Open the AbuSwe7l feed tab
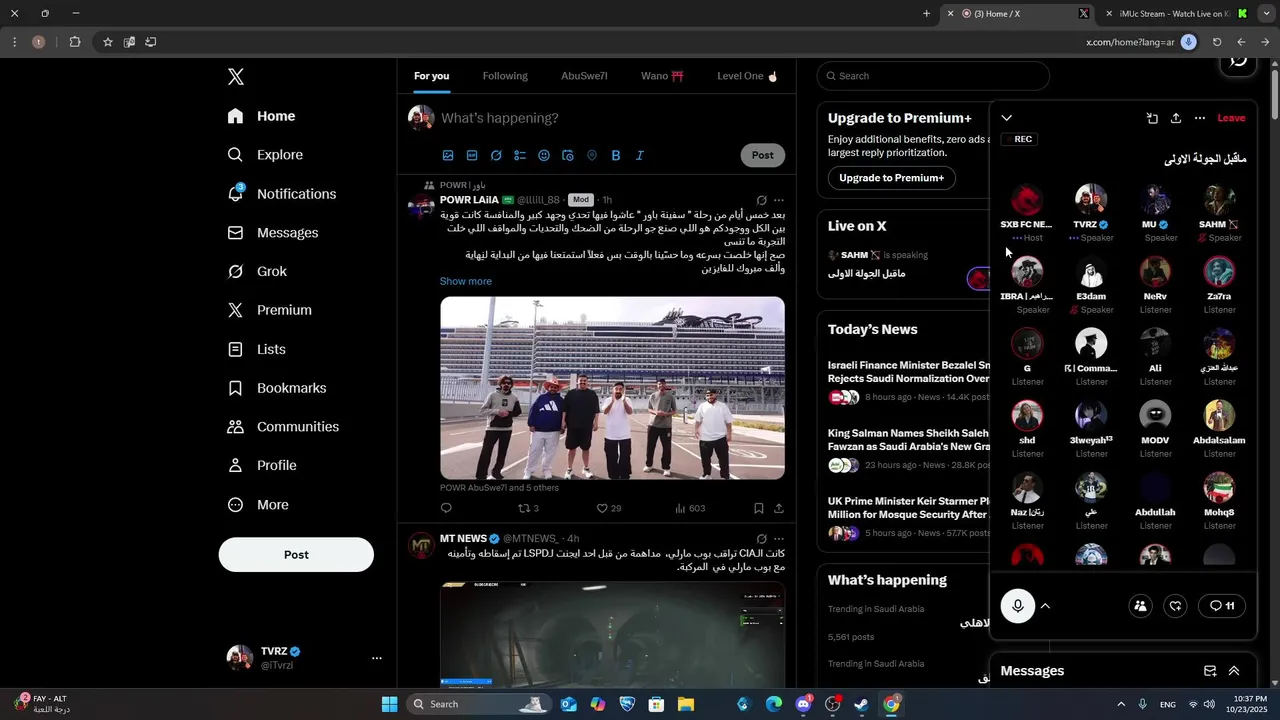This screenshot has width=1280, height=720. click(x=584, y=76)
